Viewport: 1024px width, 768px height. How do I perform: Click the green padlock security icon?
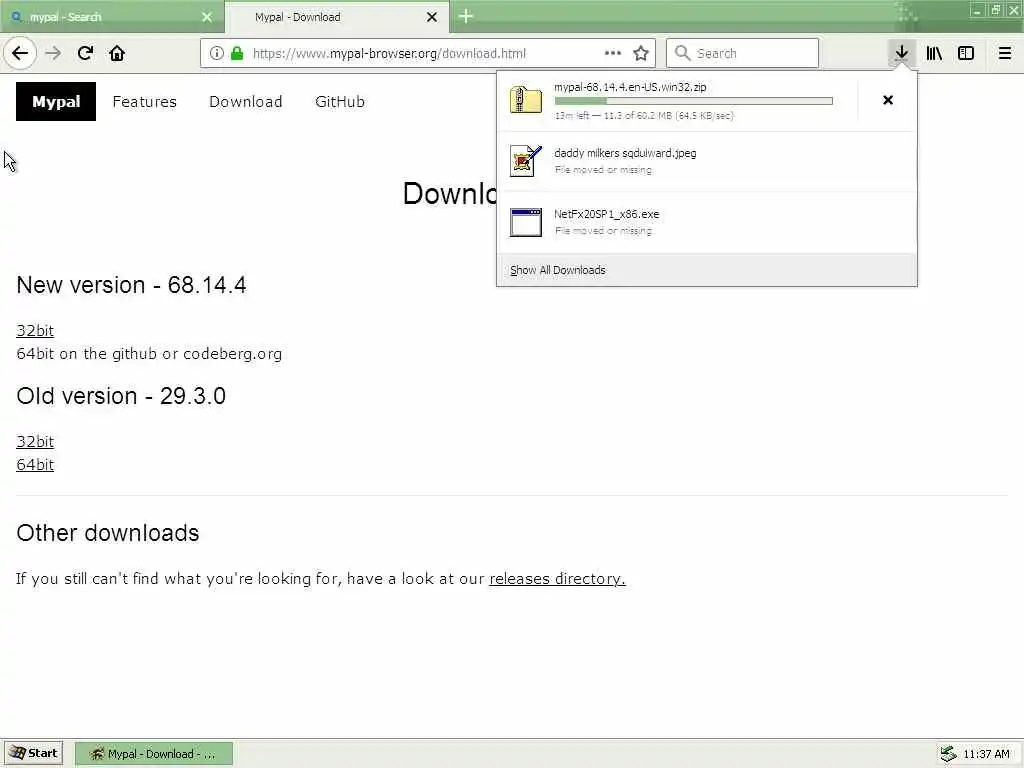click(x=237, y=54)
